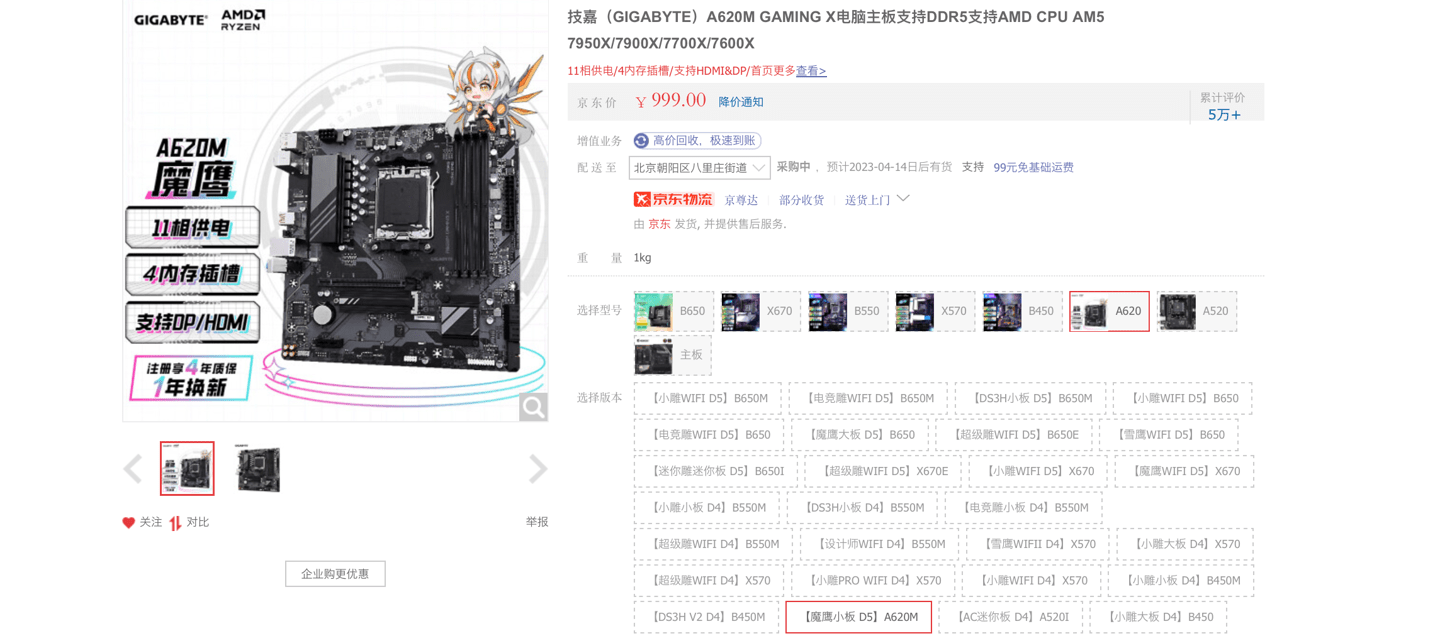Select version 【雪雕WIFI D5】B650
Image resolution: width=1440 pixels, height=636 pixels.
[x=1169, y=435]
